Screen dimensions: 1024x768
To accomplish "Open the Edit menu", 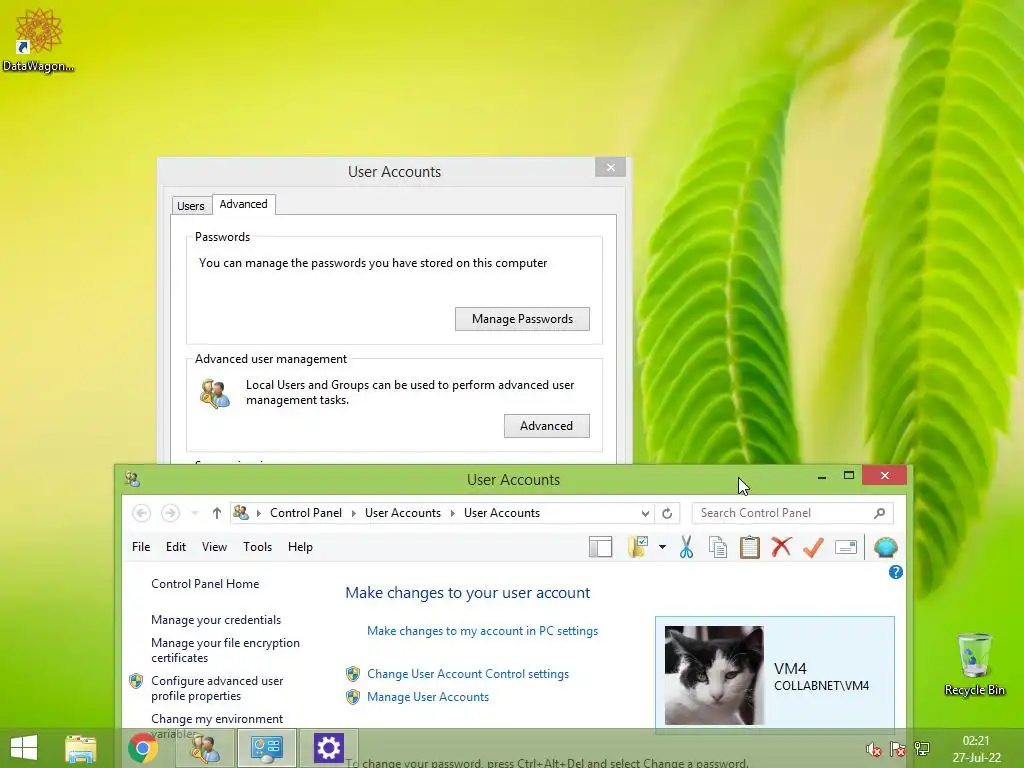I will pyautogui.click(x=176, y=547).
